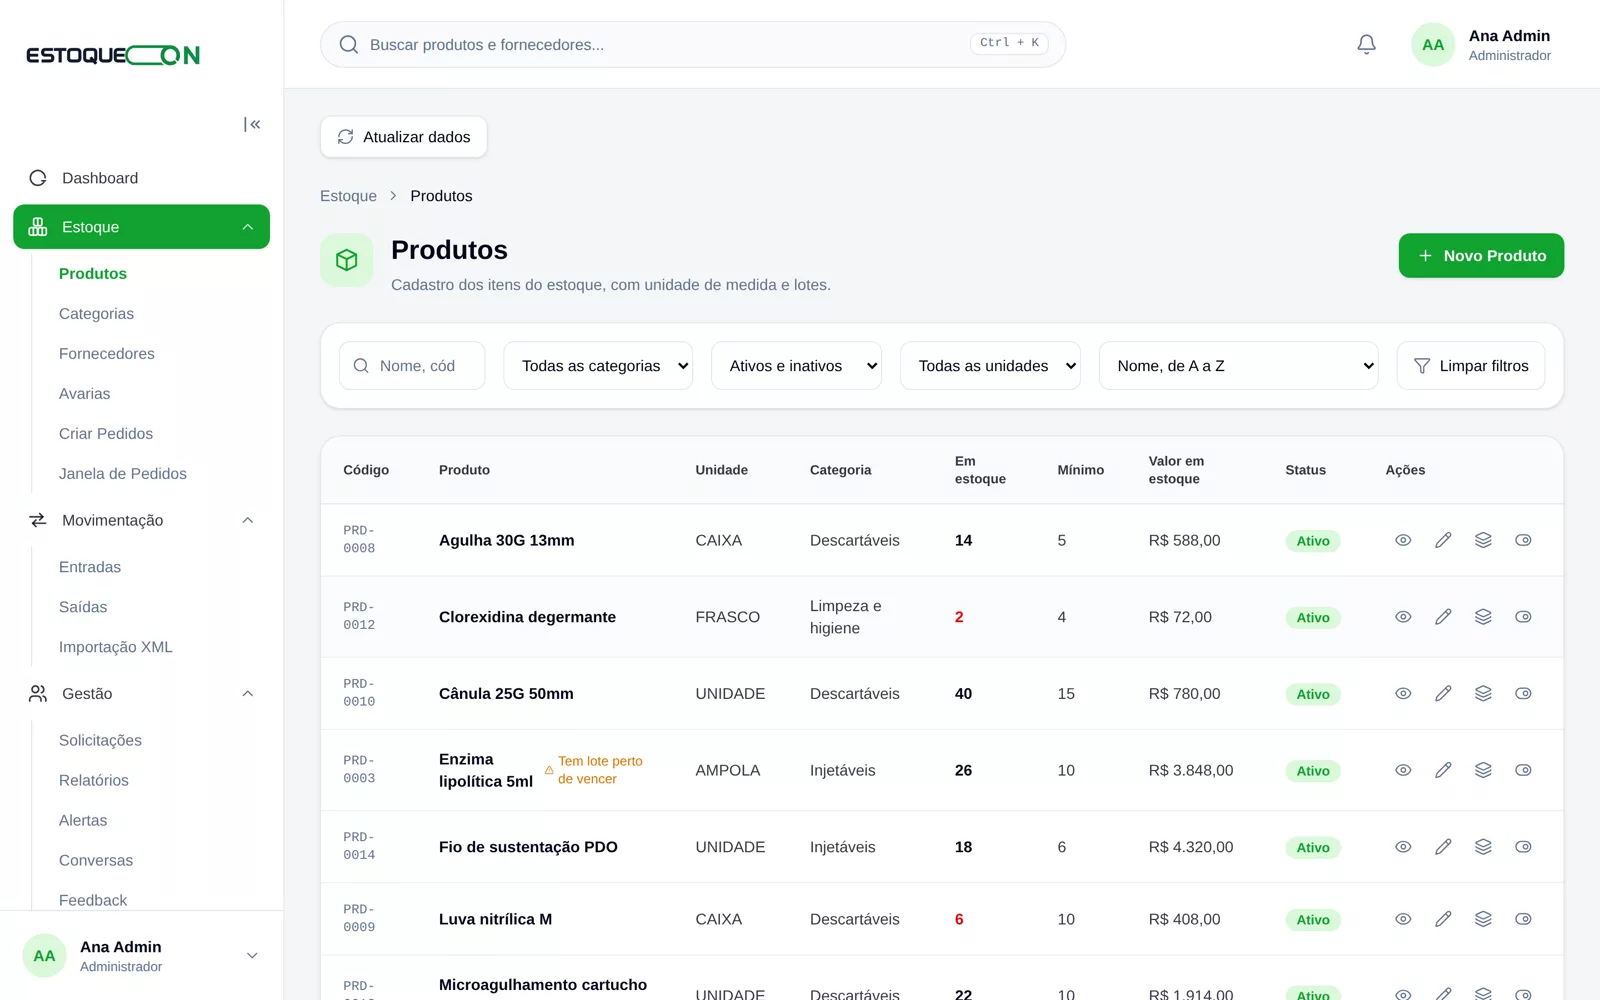Click the EstoqueOn logo
The width and height of the screenshot is (1600, 1000).
tap(113, 55)
